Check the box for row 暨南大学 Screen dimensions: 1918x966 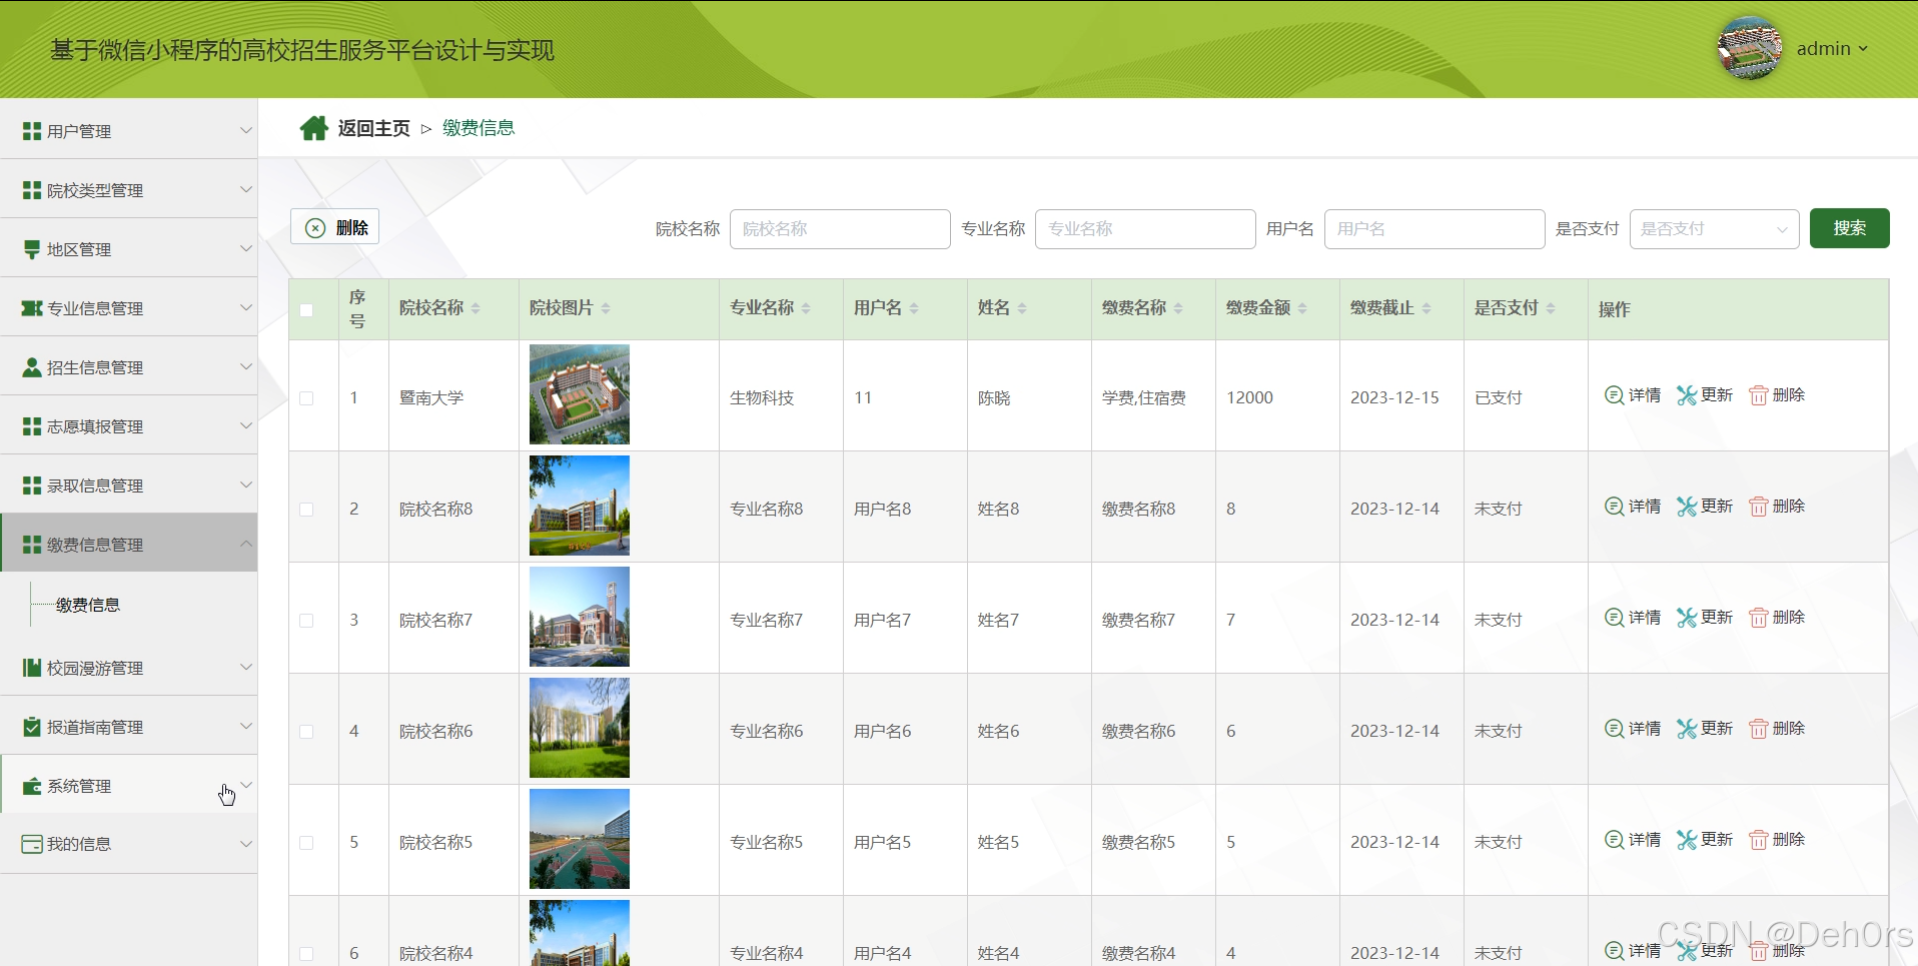coord(306,398)
